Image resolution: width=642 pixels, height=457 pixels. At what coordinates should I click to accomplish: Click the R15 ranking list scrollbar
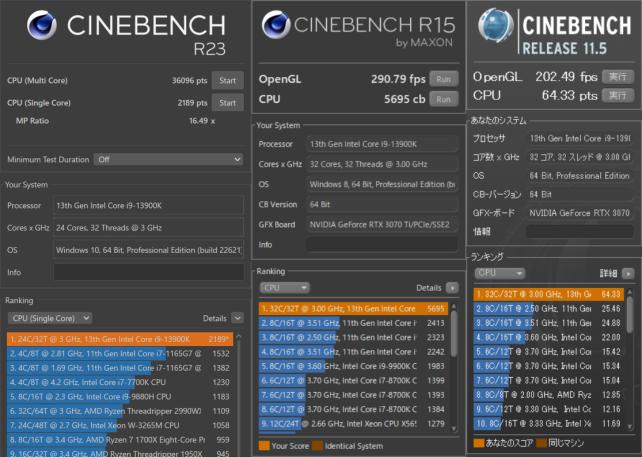(x=453, y=334)
